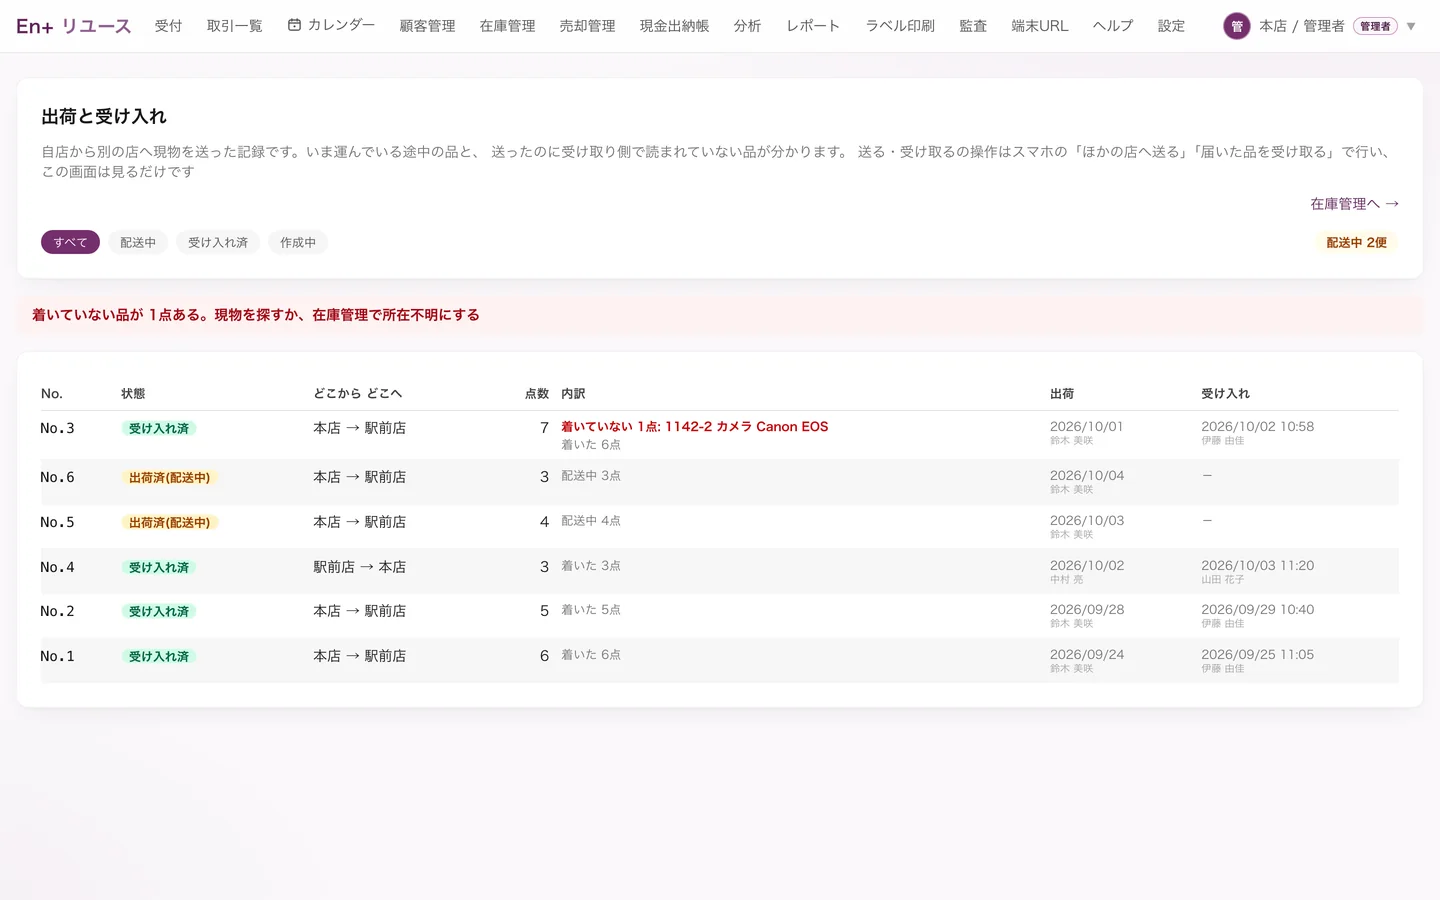Click the 管理者 role badge
This screenshot has width=1440, height=900.
click(x=1375, y=26)
